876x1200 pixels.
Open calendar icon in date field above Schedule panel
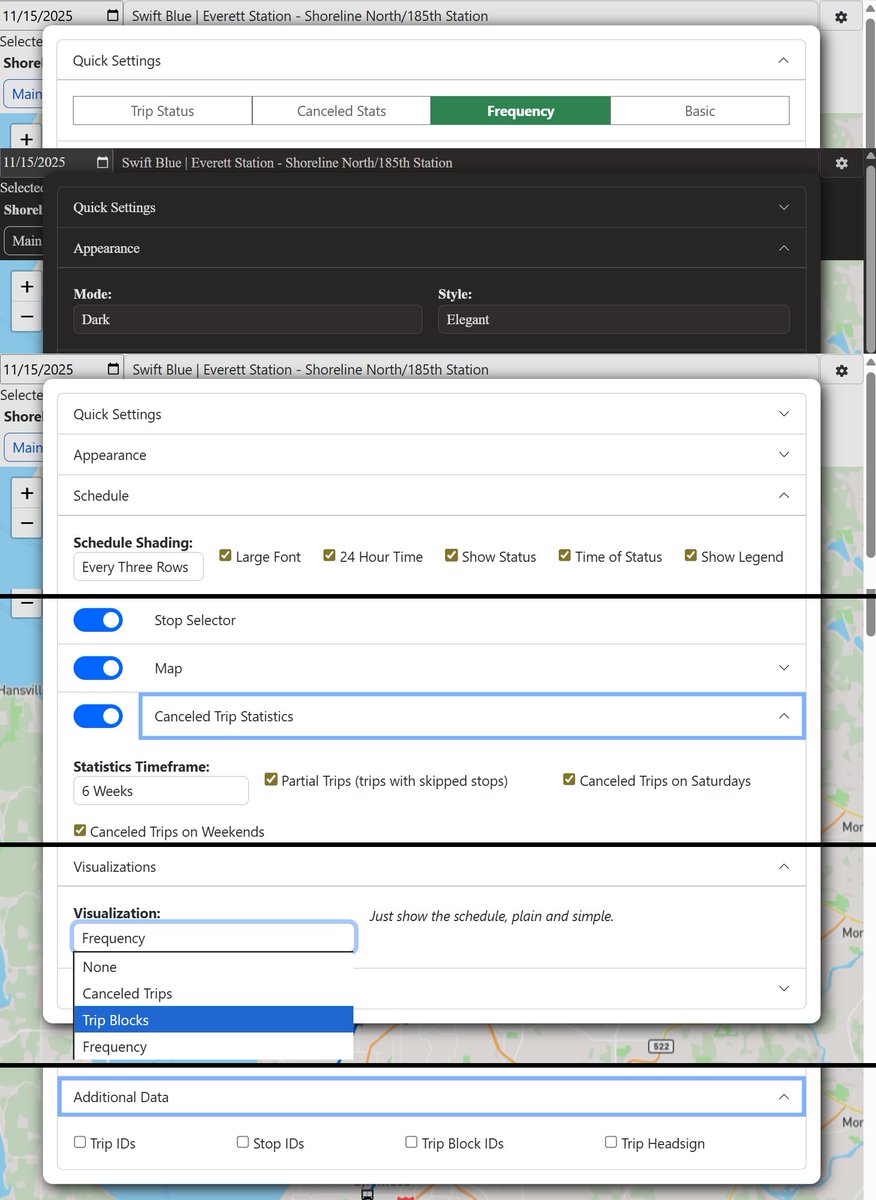(x=113, y=370)
